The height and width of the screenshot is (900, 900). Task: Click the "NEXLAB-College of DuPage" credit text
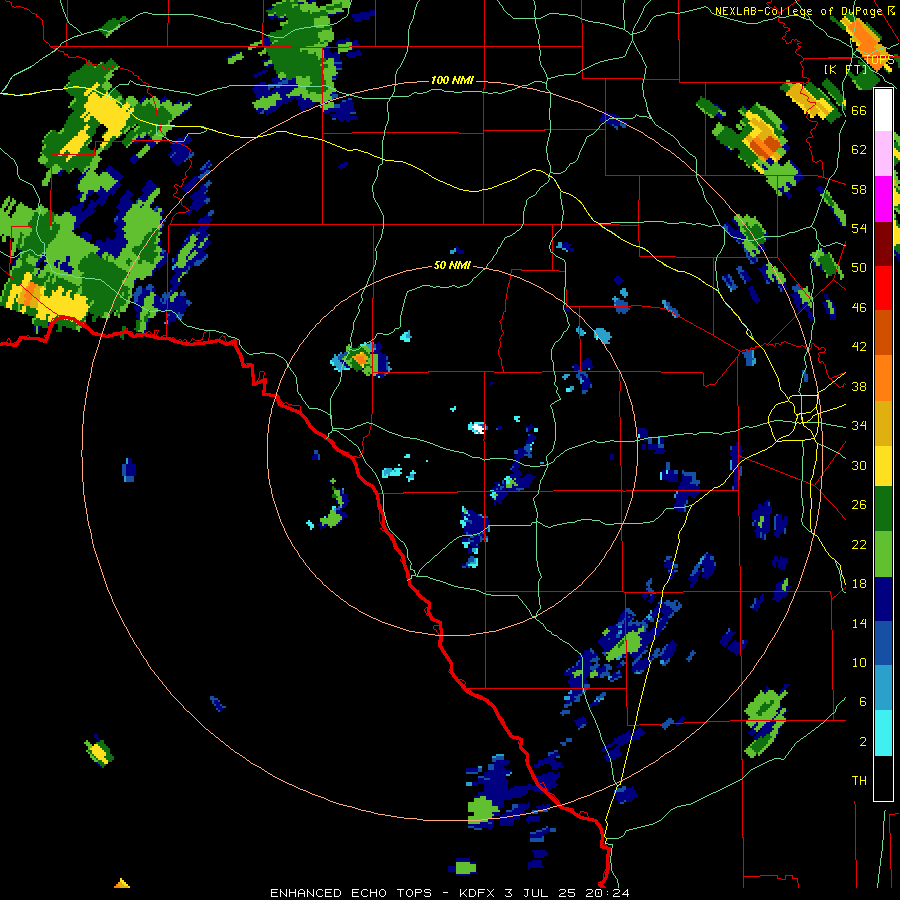point(798,11)
